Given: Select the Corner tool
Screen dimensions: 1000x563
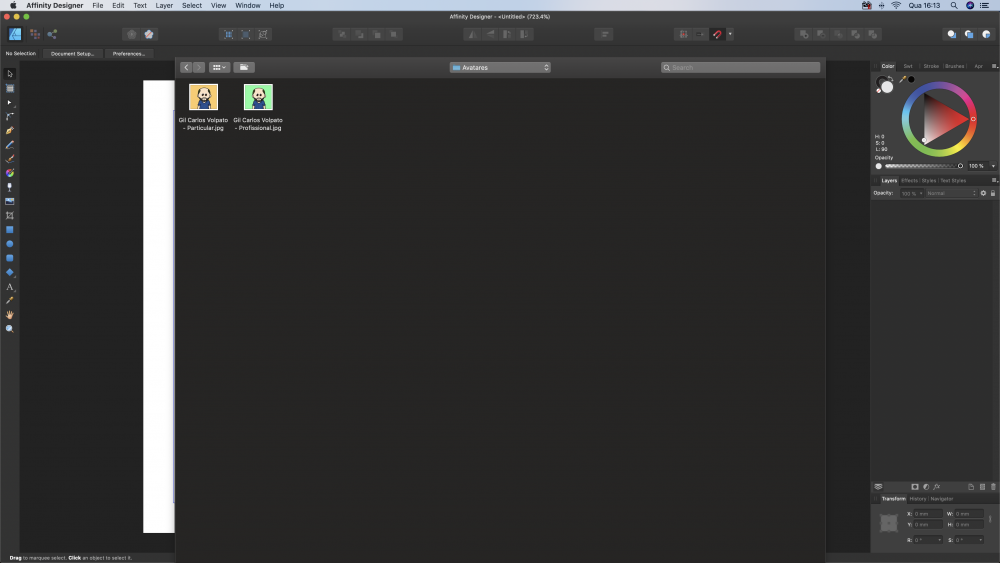Looking at the screenshot, I should tap(10, 117).
